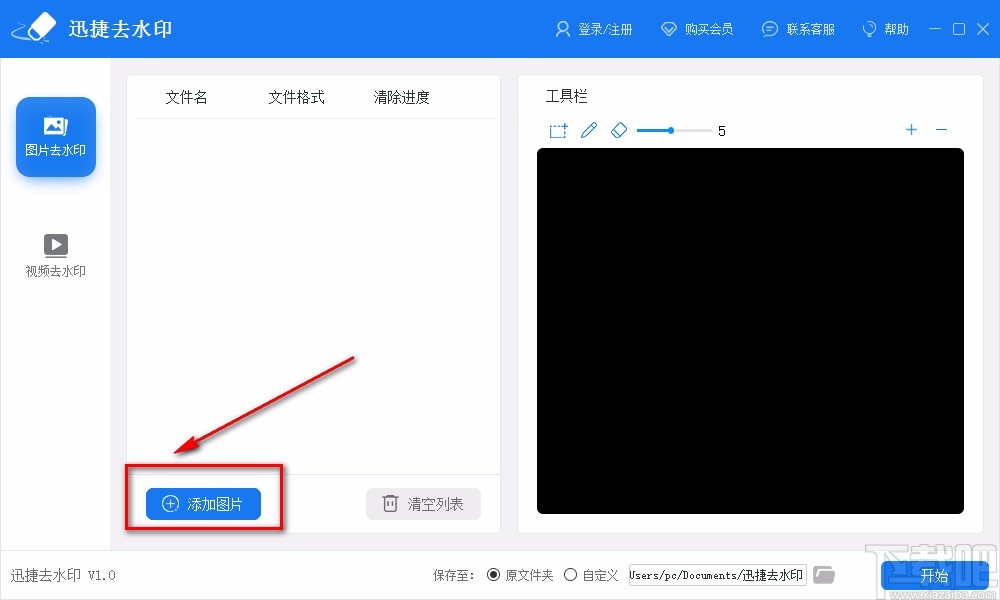This screenshot has width=1000, height=600.
Task: Open the 图片去水印 image watermark tab
Action: (x=56, y=136)
